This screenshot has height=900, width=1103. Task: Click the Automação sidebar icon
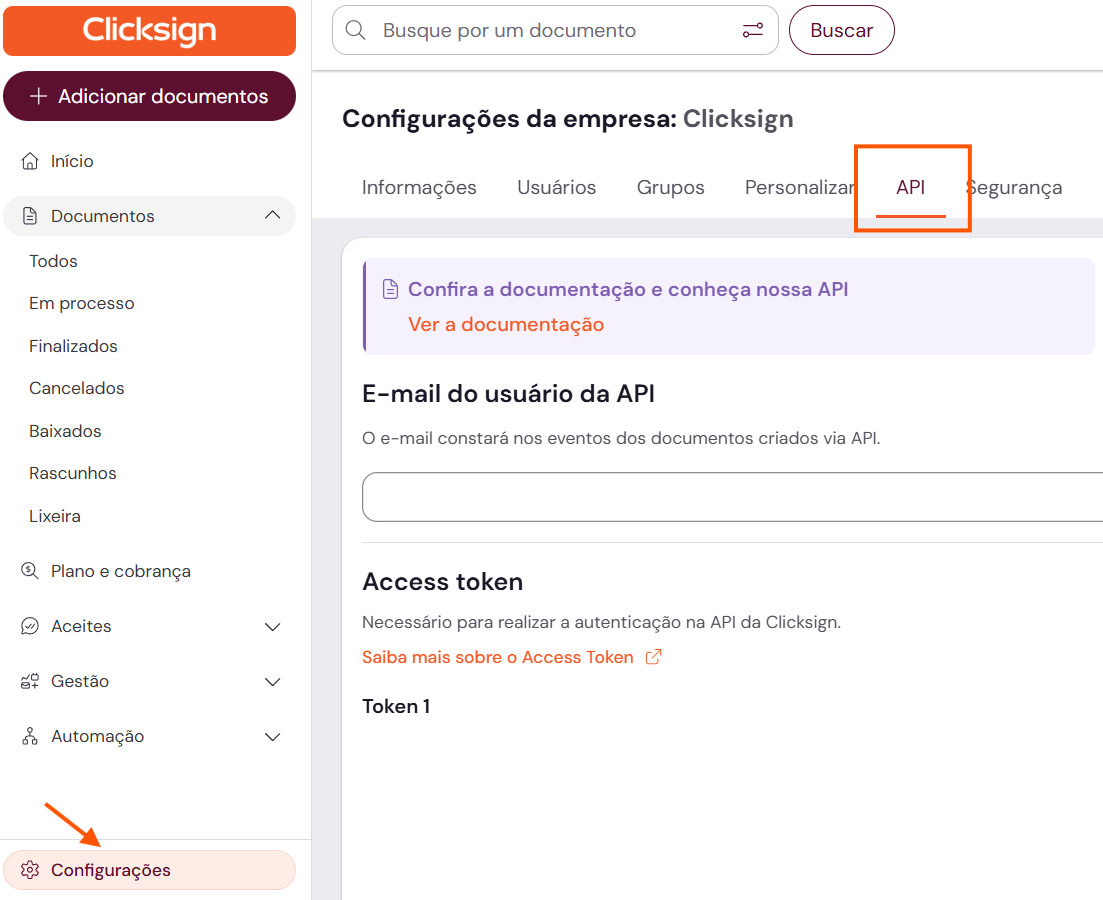(x=30, y=736)
